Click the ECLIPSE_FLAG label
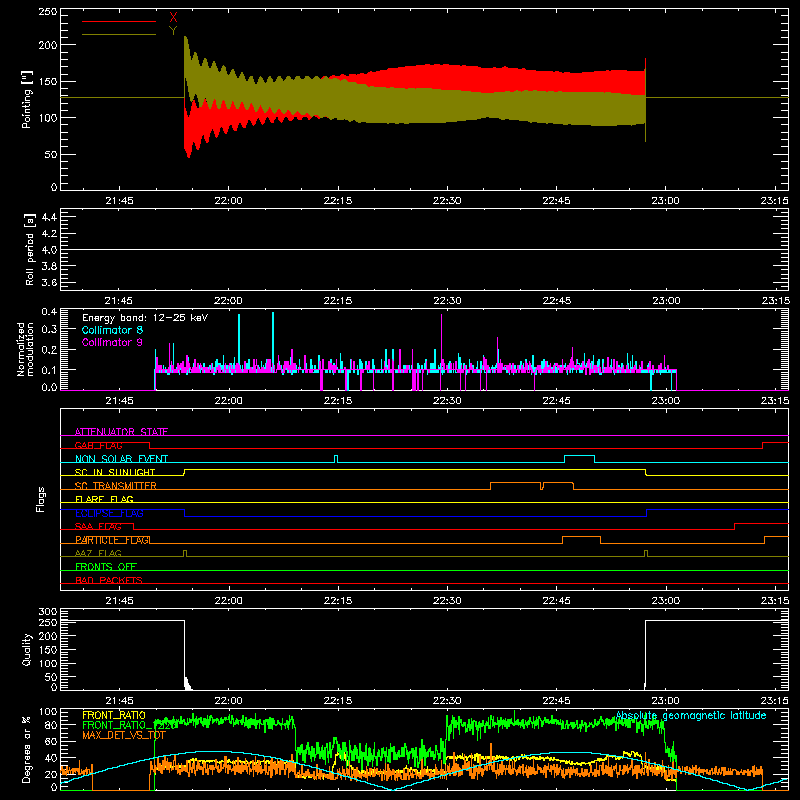800x800 pixels. coord(109,513)
